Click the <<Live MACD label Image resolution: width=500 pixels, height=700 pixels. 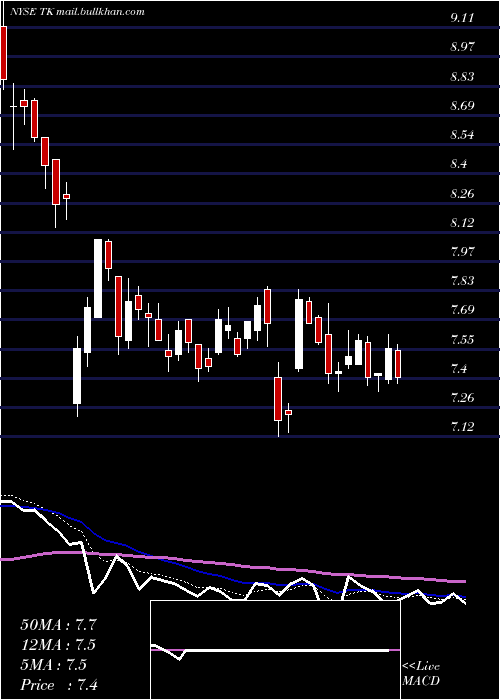click(x=421, y=674)
